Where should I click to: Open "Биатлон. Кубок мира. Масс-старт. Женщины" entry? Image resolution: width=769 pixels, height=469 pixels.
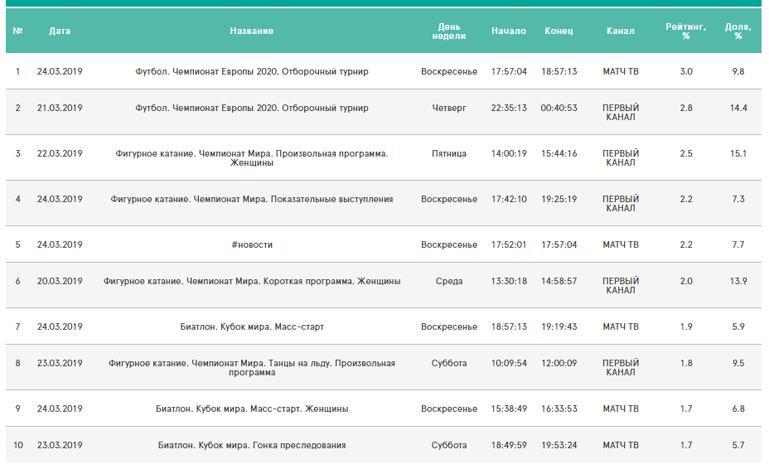[251, 409]
